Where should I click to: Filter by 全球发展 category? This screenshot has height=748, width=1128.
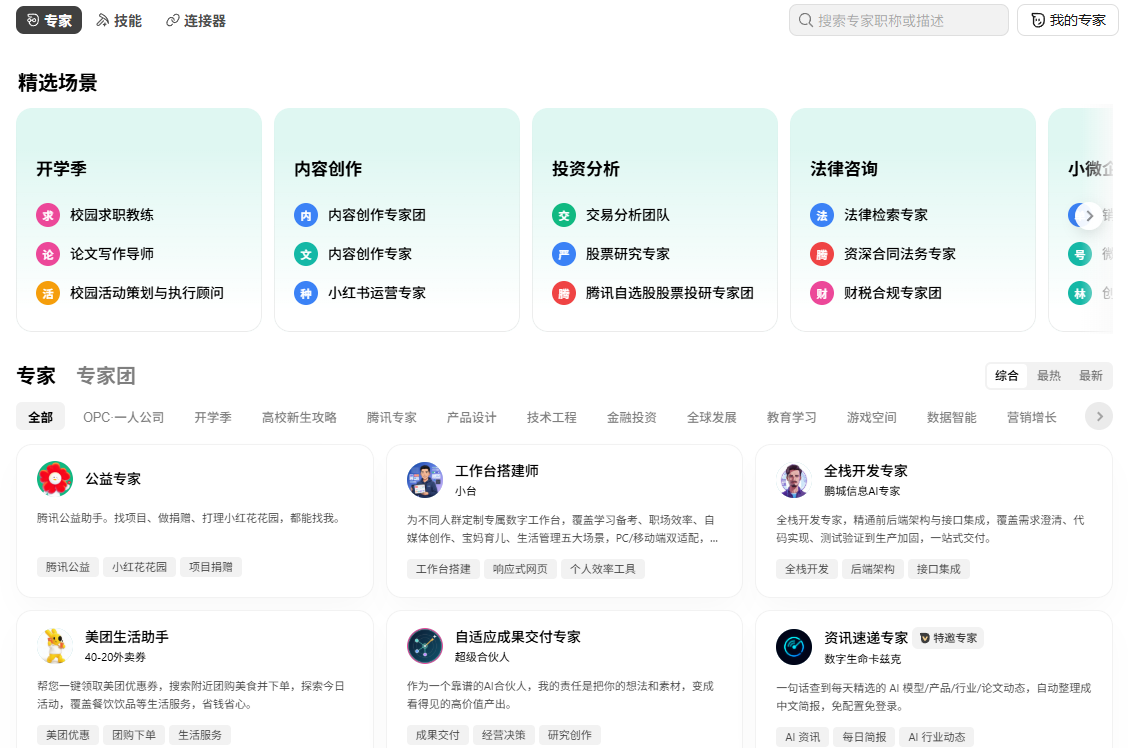click(x=711, y=417)
